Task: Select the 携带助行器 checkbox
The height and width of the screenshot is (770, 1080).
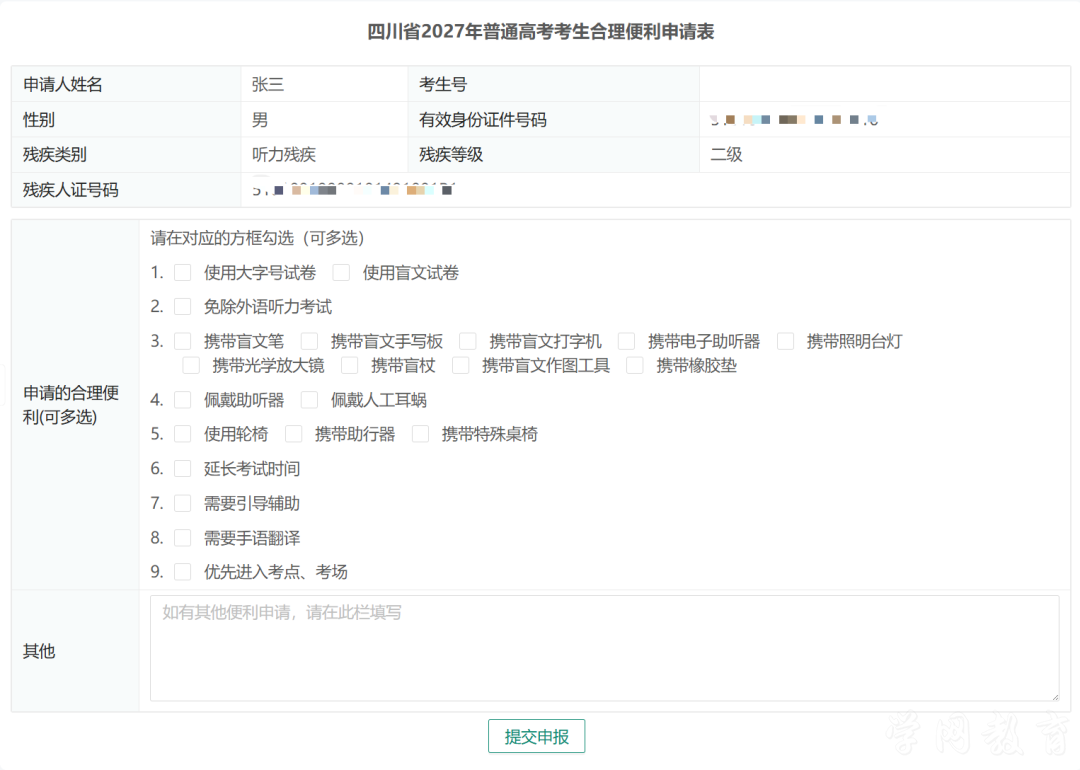Action: pyautogui.click(x=293, y=434)
